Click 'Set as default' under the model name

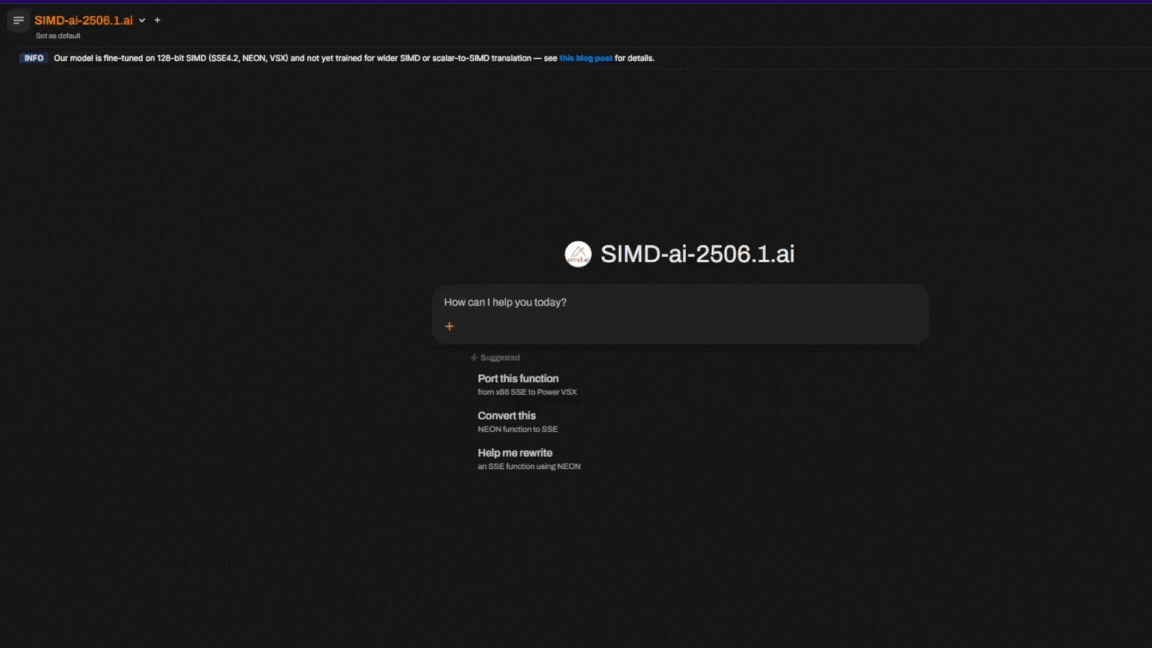[x=58, y=36]
